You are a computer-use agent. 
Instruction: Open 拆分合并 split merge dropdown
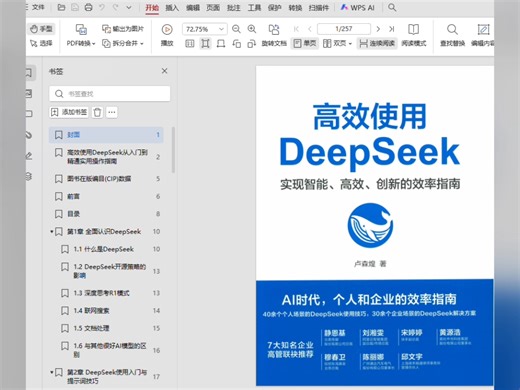tap(142, 44)
